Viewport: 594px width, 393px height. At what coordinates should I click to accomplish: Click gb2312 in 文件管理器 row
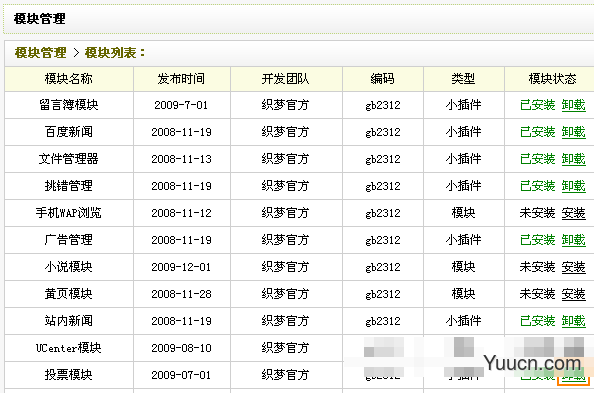click(x=383, y=159)
